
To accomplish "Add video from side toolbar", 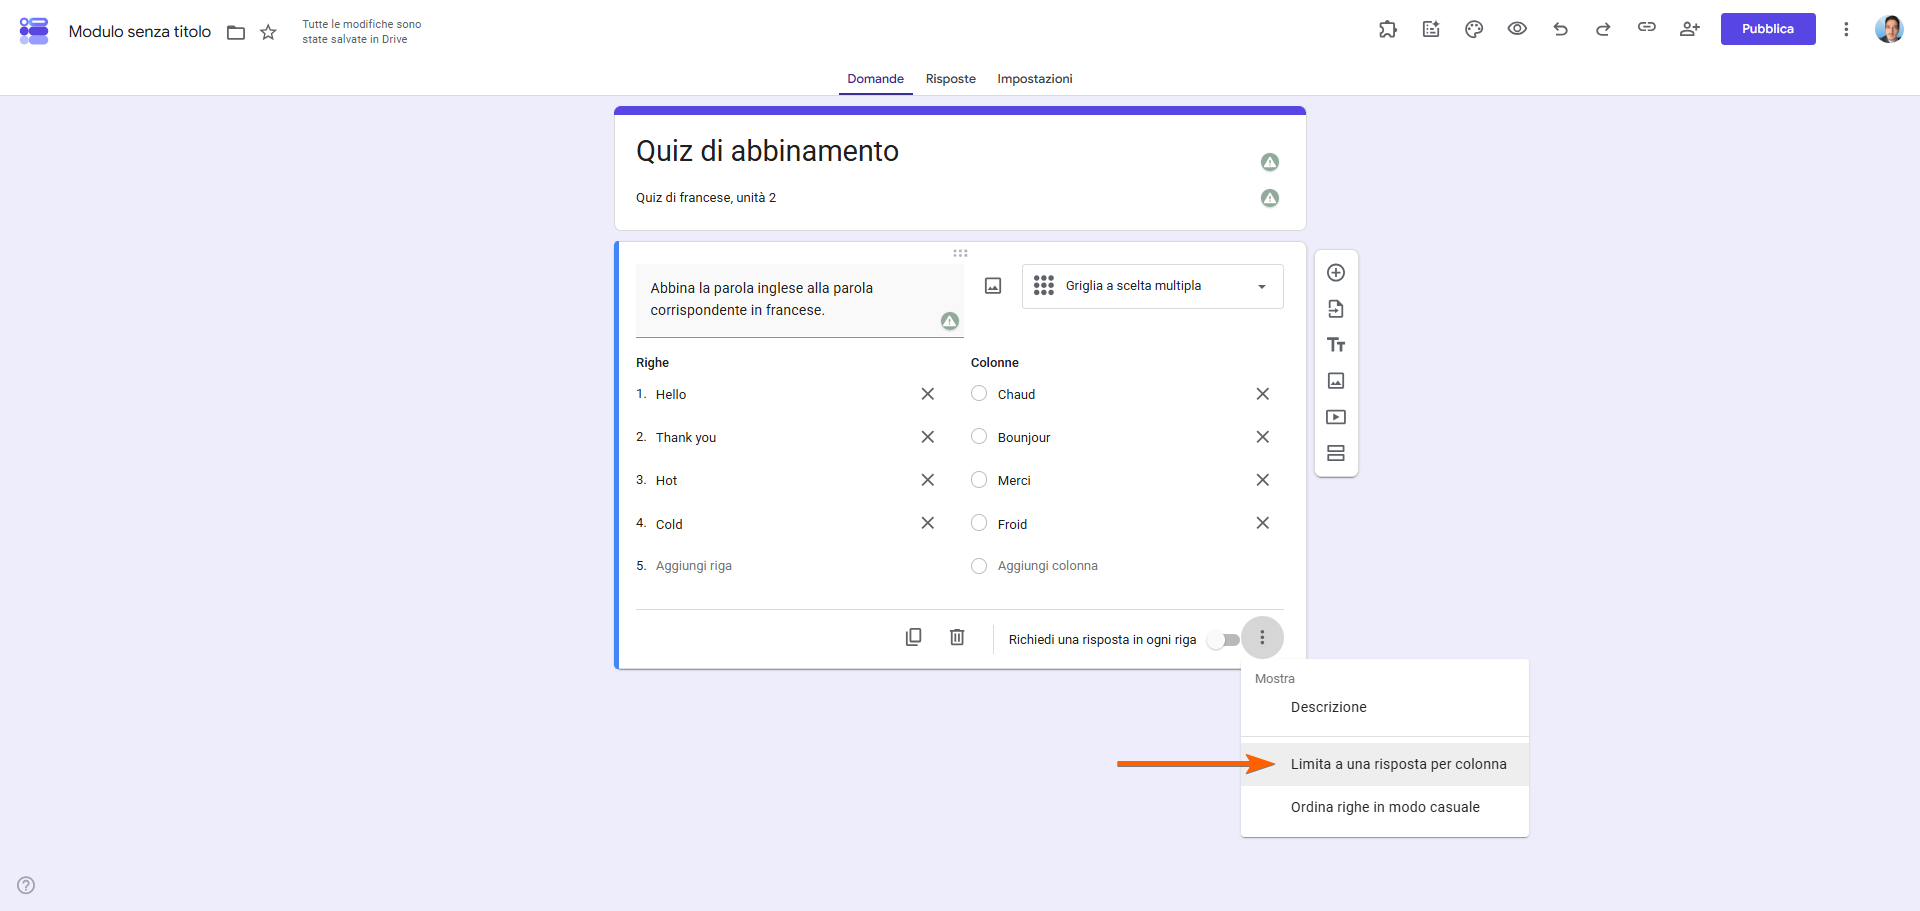I will (1336, 417).
